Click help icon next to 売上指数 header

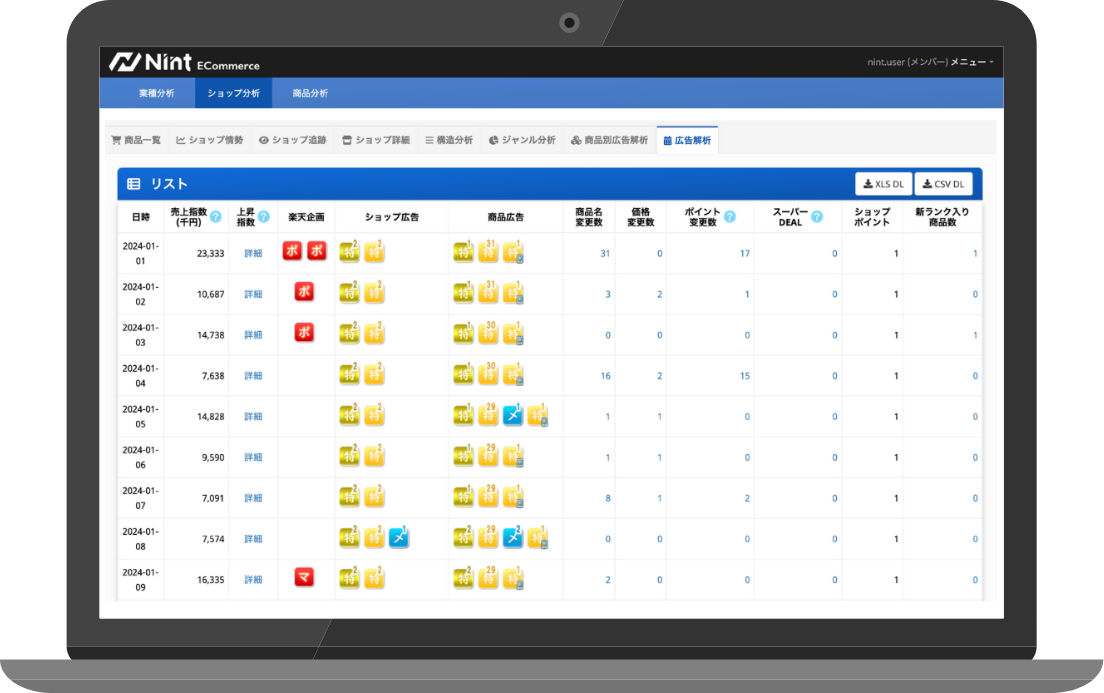click(x=215, y=217)
